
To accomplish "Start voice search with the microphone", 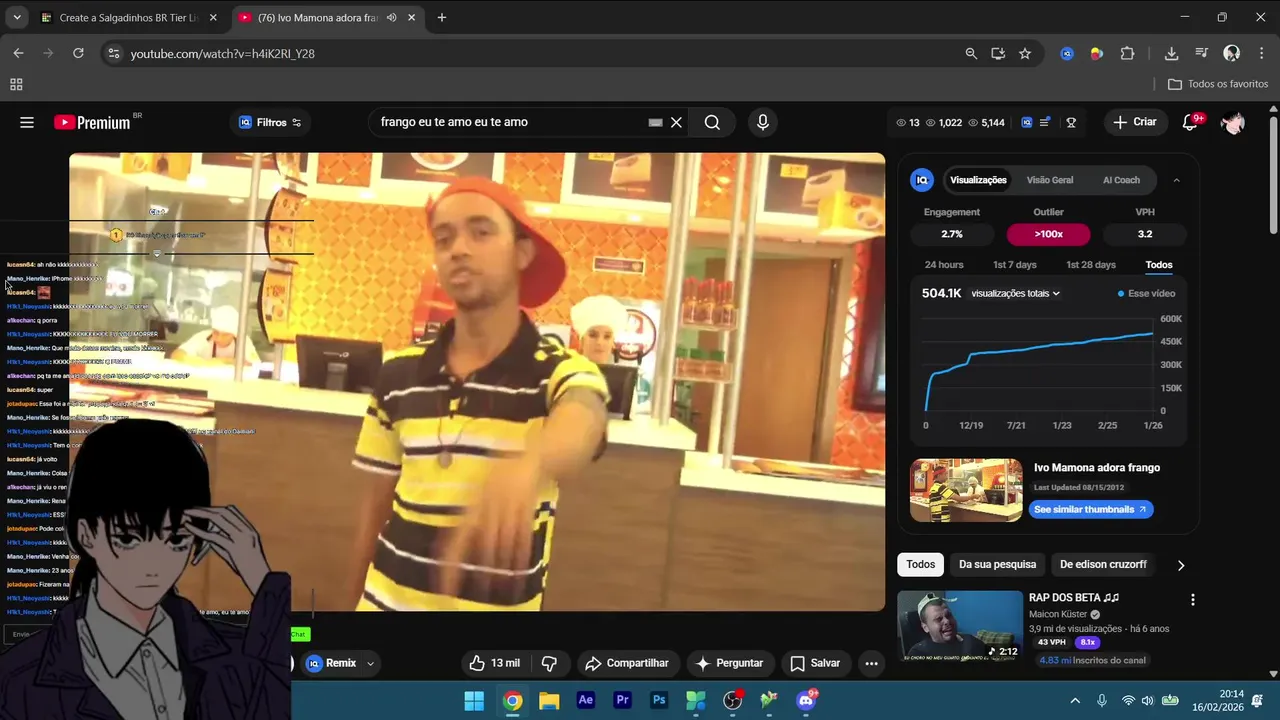I will coord(763,122).
